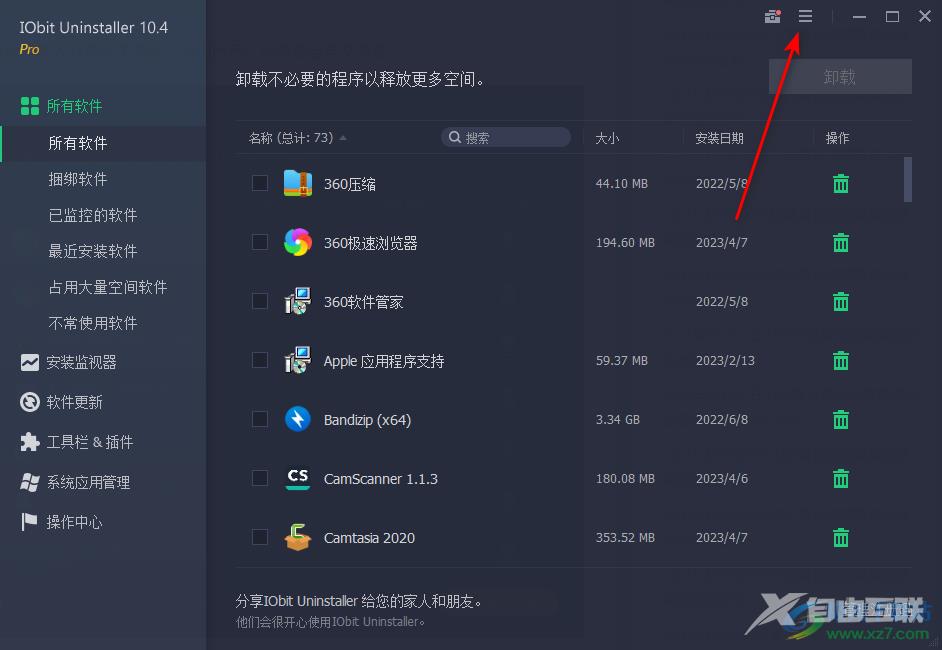
Task: Click the trash icon for Apple 应用程序支持
Action: [x=840, y=360]
